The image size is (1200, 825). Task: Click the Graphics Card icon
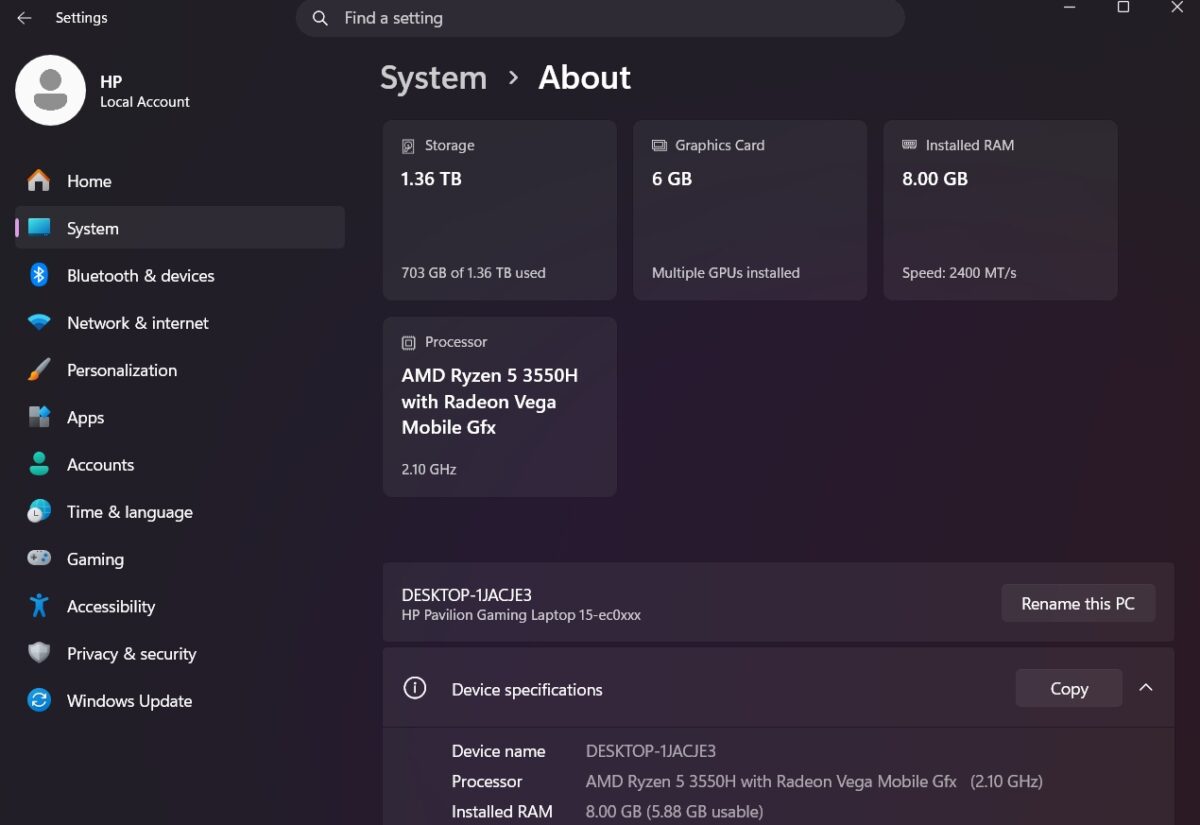click(659, 146)
